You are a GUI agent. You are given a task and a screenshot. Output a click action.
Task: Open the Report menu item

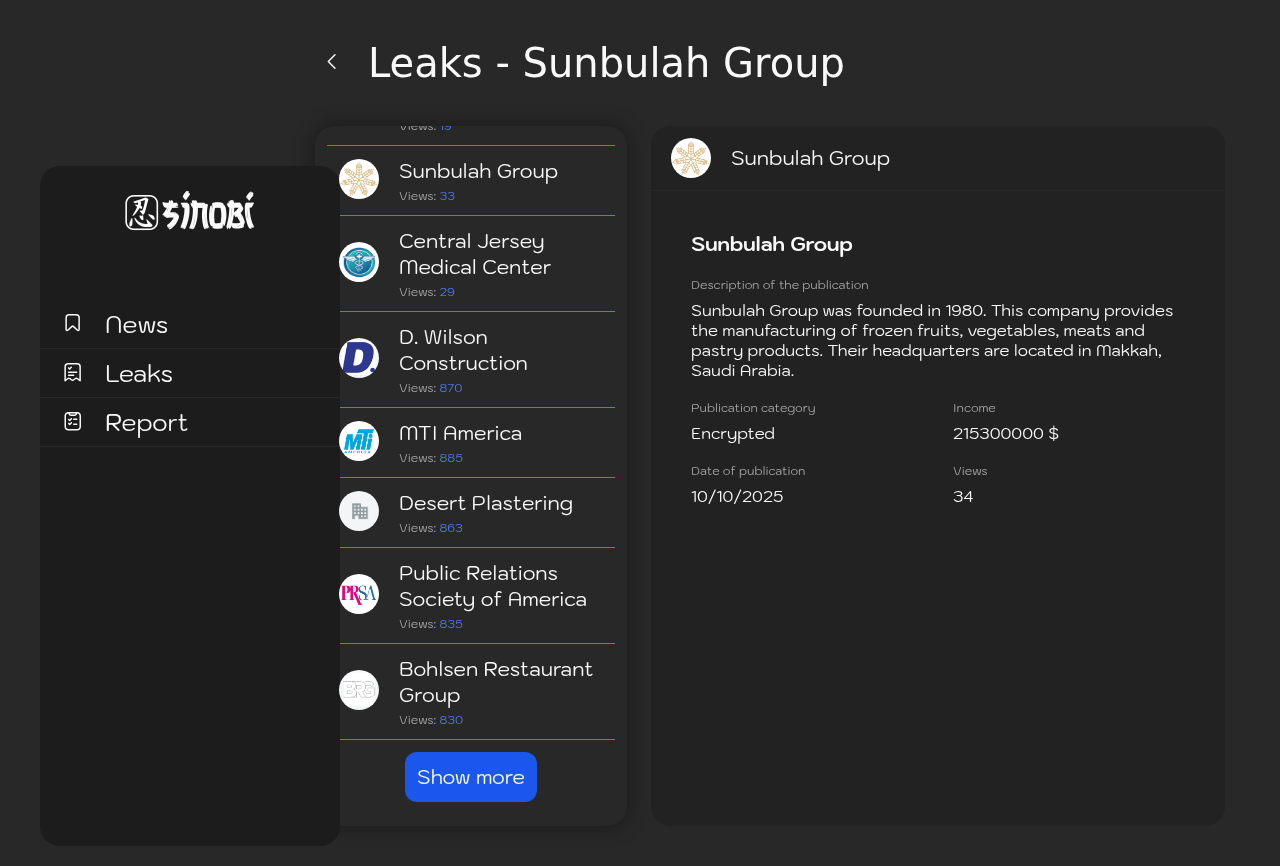[x=146, y=423]
